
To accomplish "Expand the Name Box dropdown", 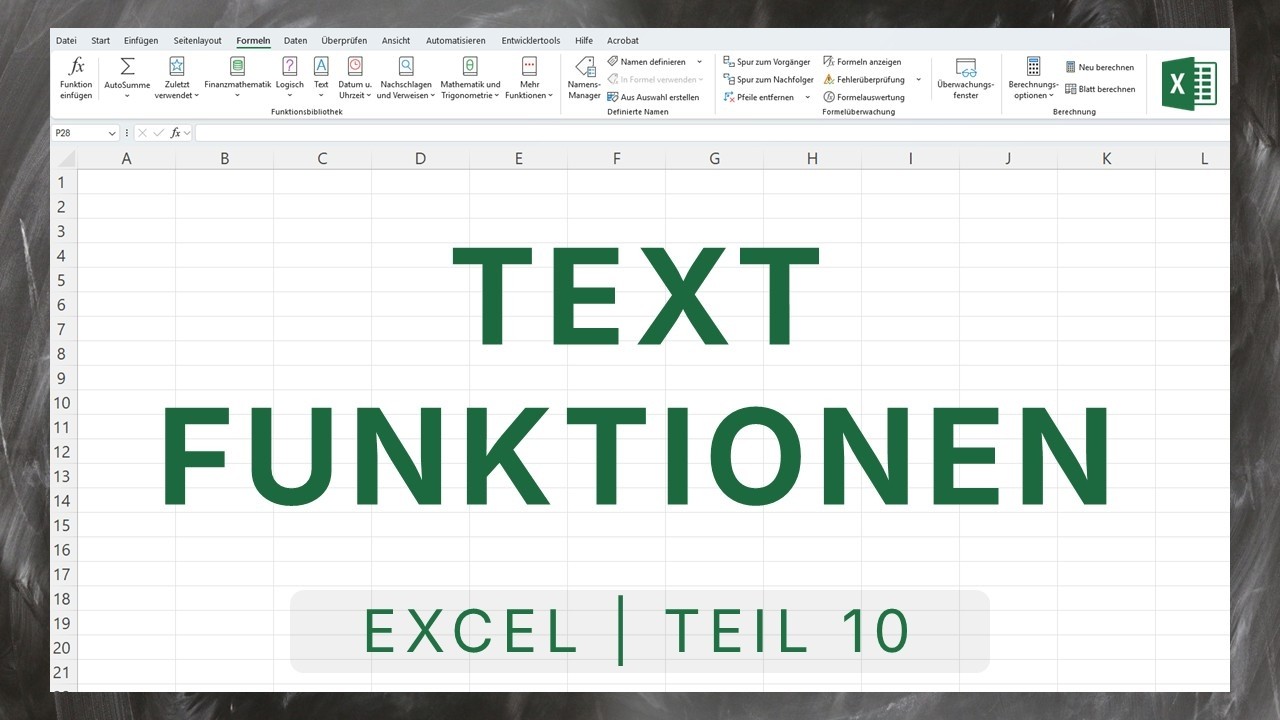I will (x=112, y=133).
